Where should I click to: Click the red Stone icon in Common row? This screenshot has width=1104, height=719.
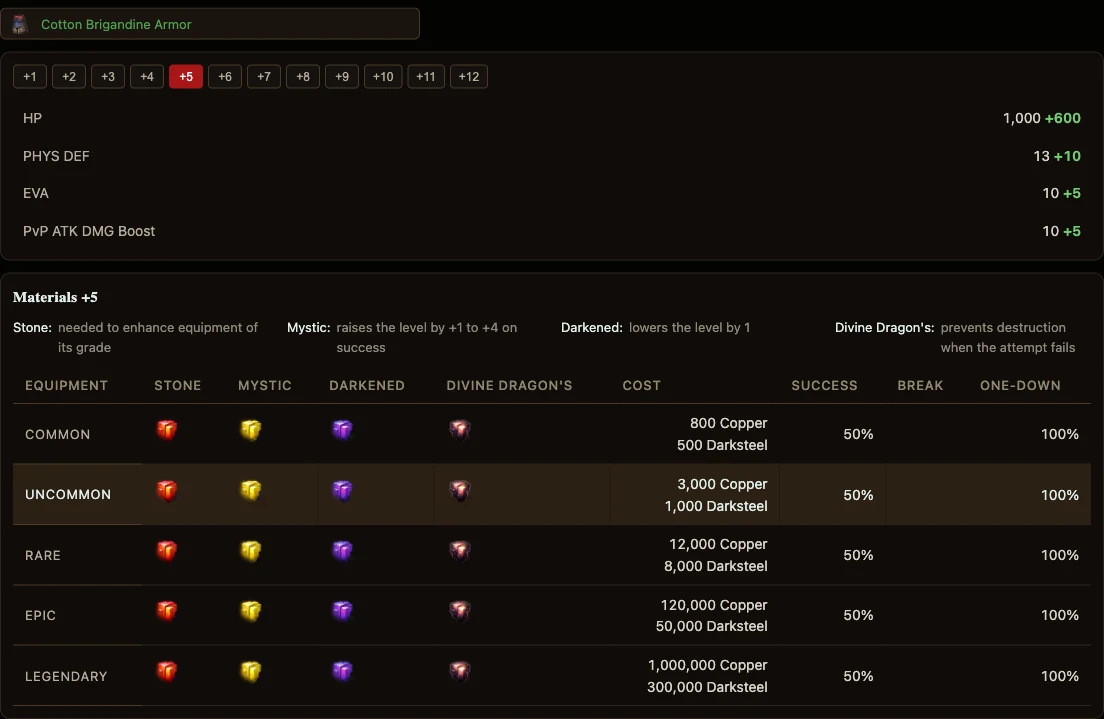167,429
